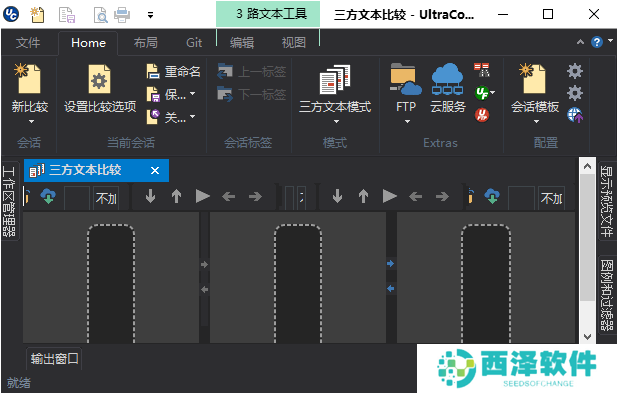Click the vertical scrollbar down arrow
Screen dimensions: 617x394
tap(587, 337)
